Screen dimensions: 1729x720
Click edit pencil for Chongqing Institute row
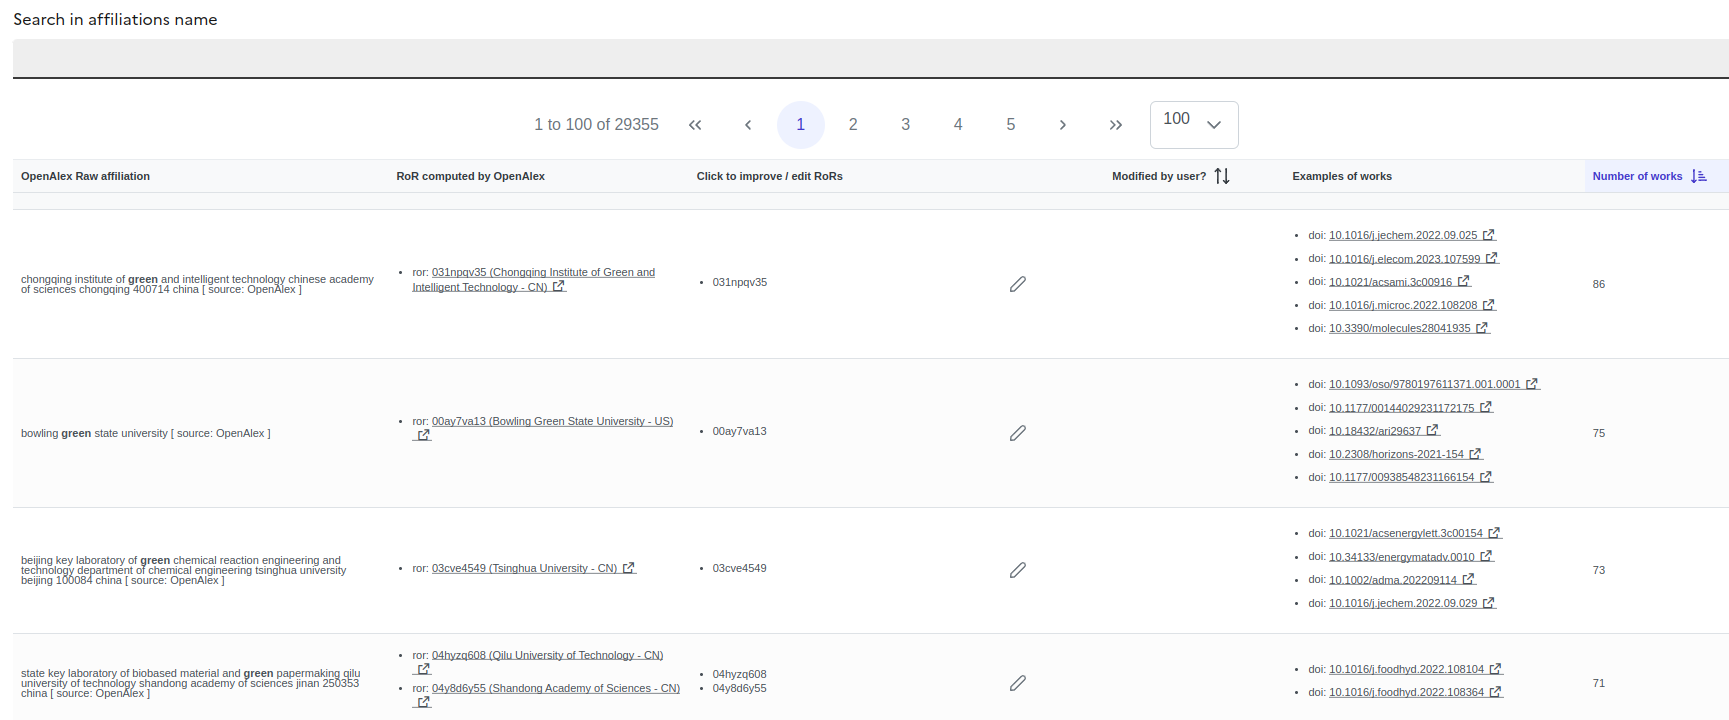(1017, 284)
